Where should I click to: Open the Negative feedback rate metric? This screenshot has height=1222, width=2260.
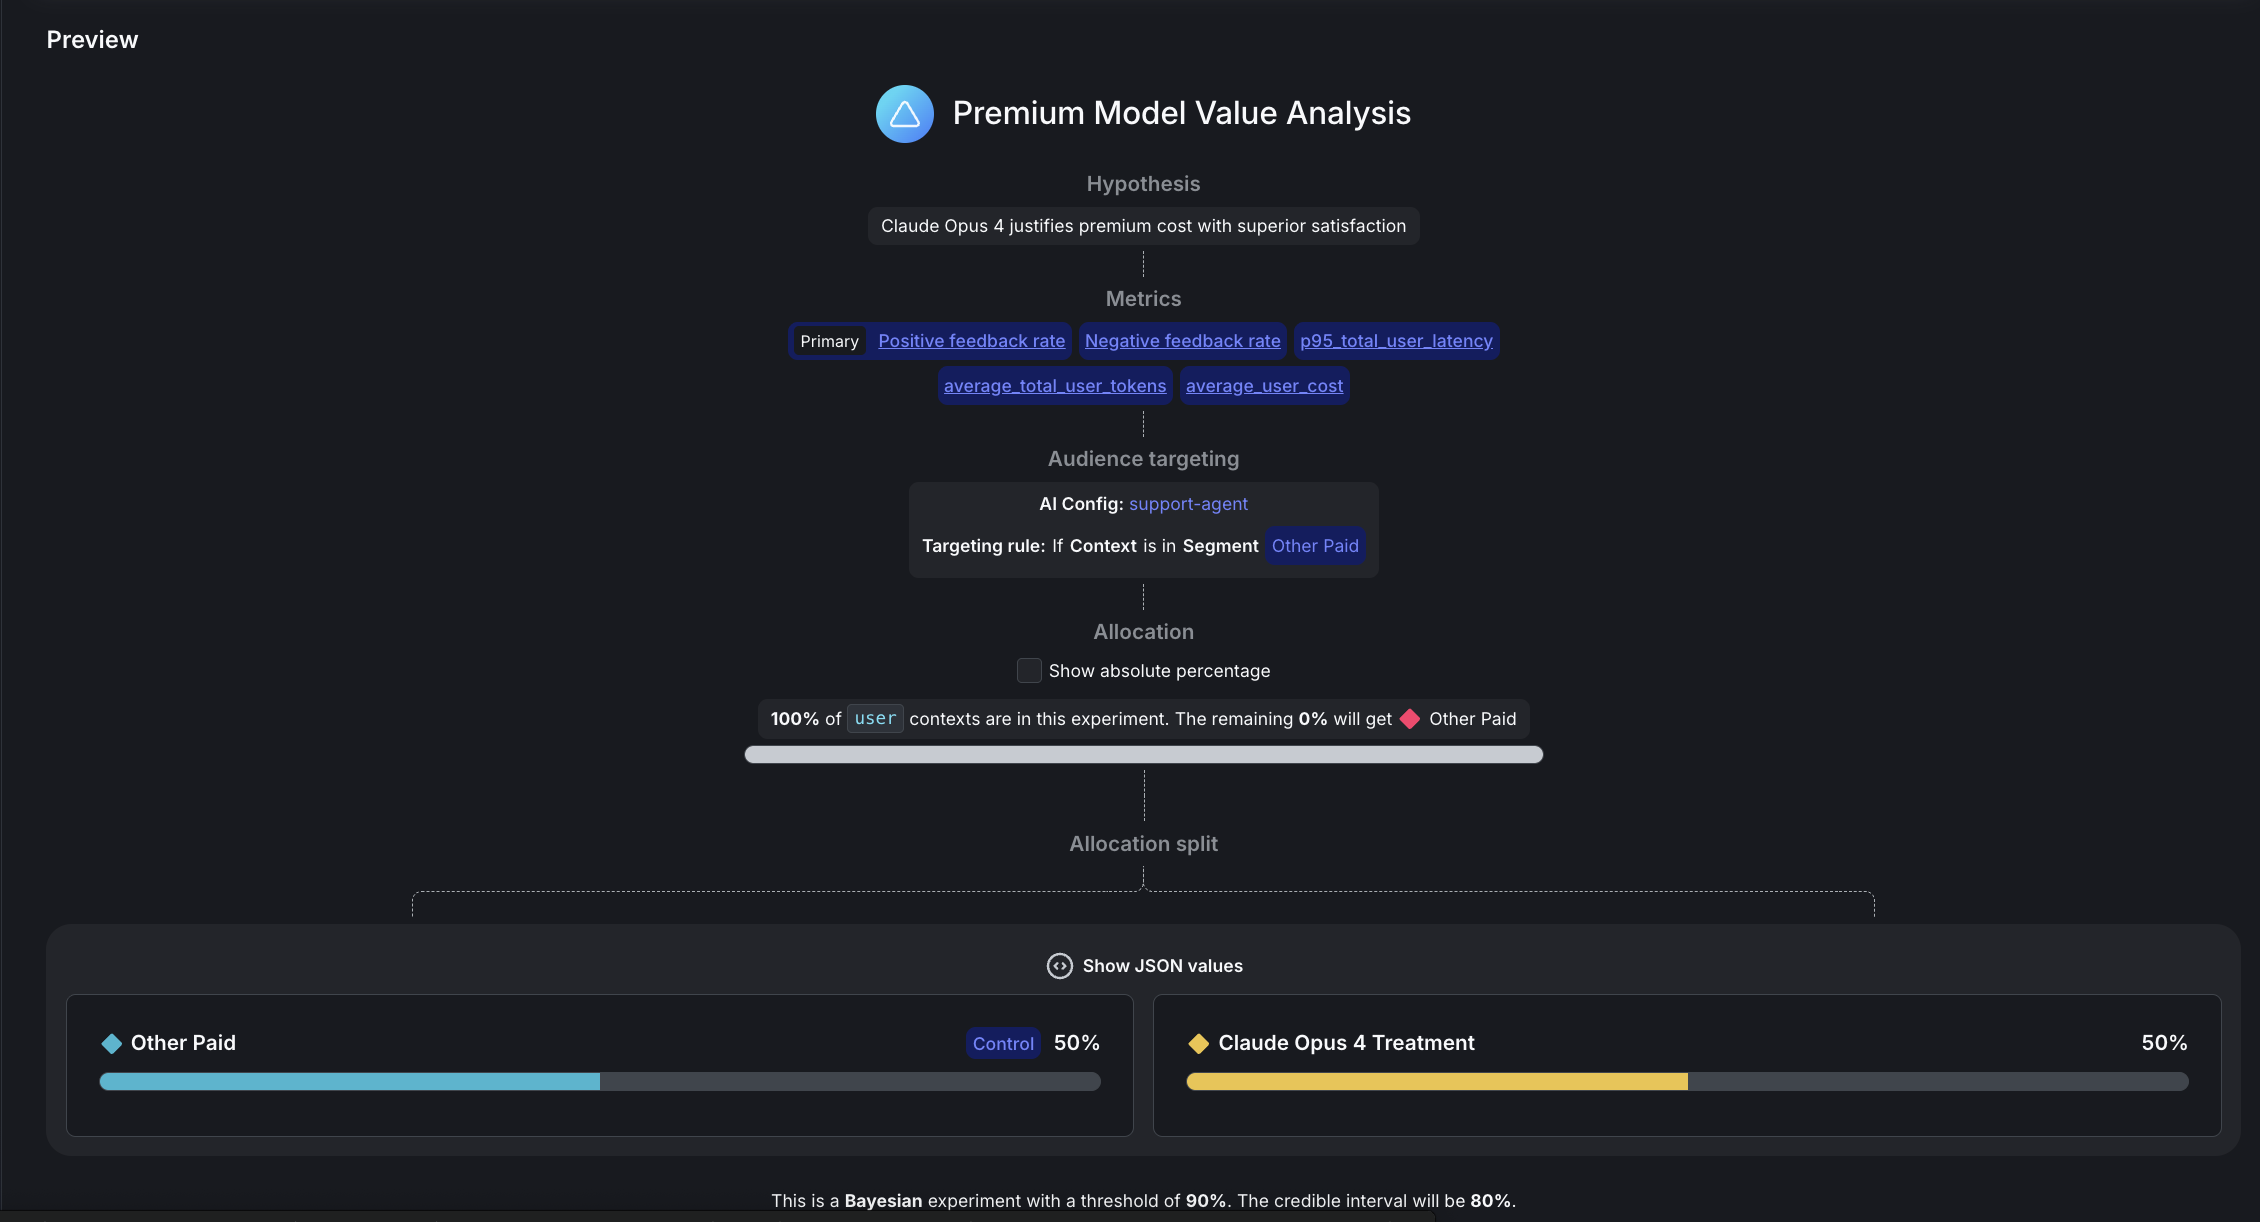click(1182, 341)
